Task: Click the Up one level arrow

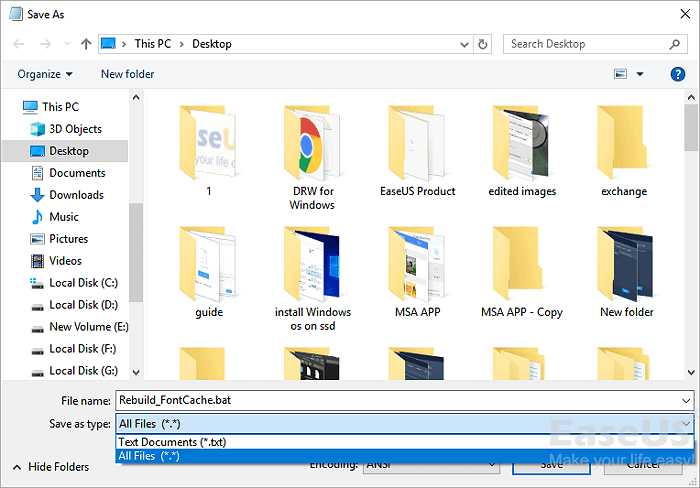Action: 86,44
